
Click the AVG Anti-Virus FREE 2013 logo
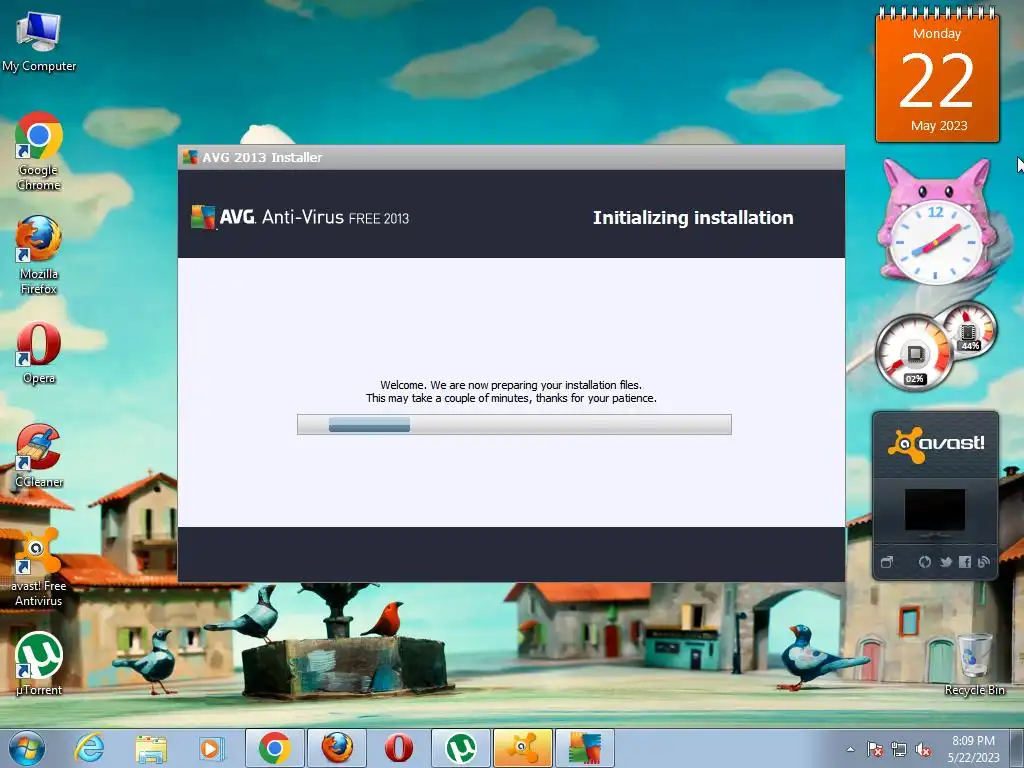[x=300, y=217]
